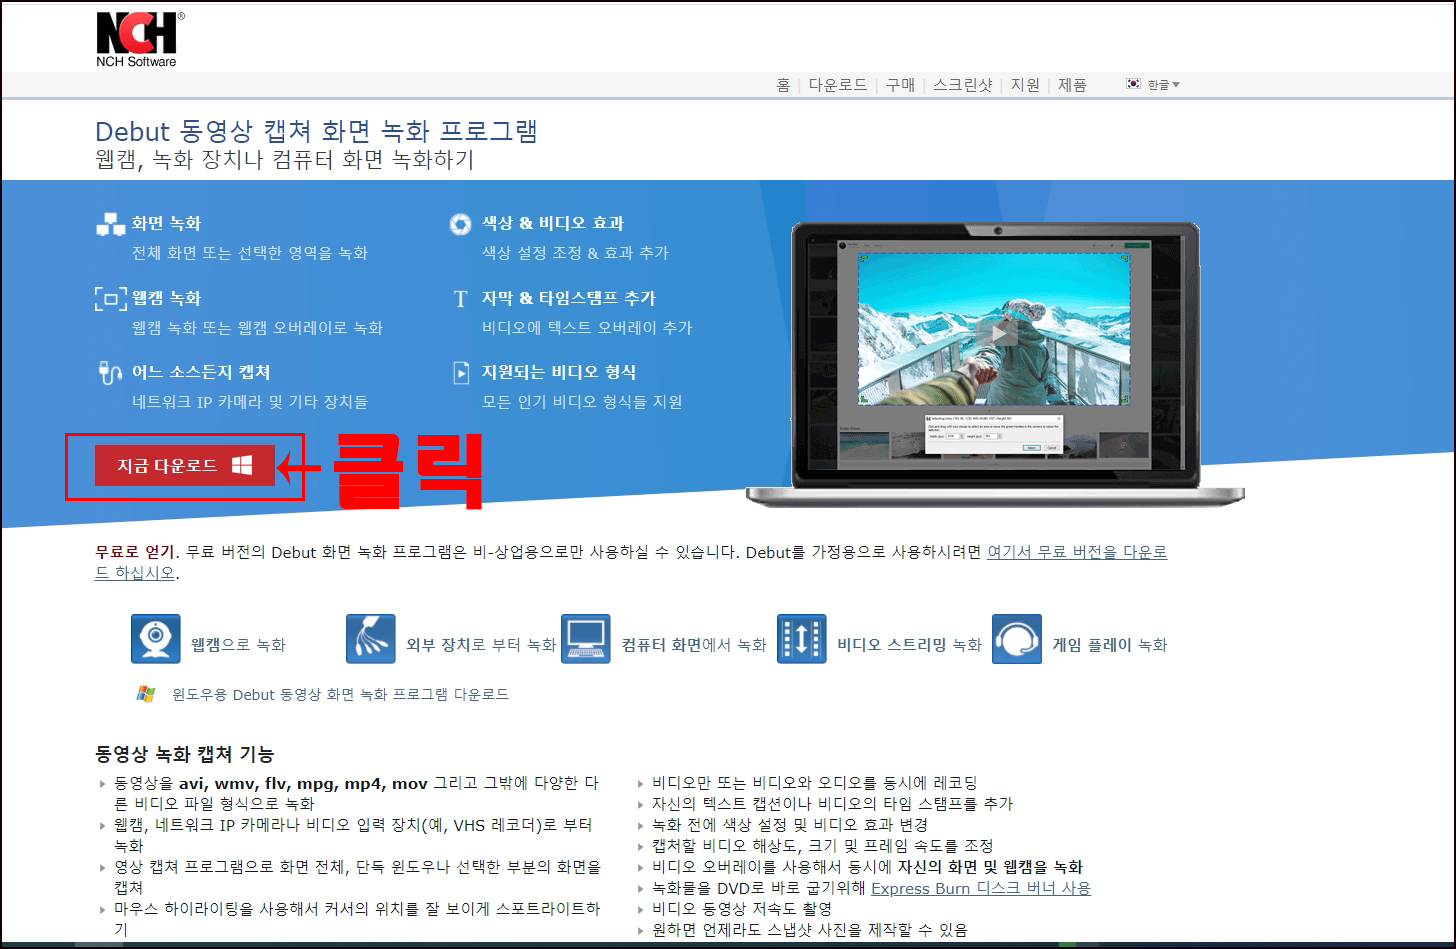Click the 색상 & 비디오 효과 icon

click(460, 224)
